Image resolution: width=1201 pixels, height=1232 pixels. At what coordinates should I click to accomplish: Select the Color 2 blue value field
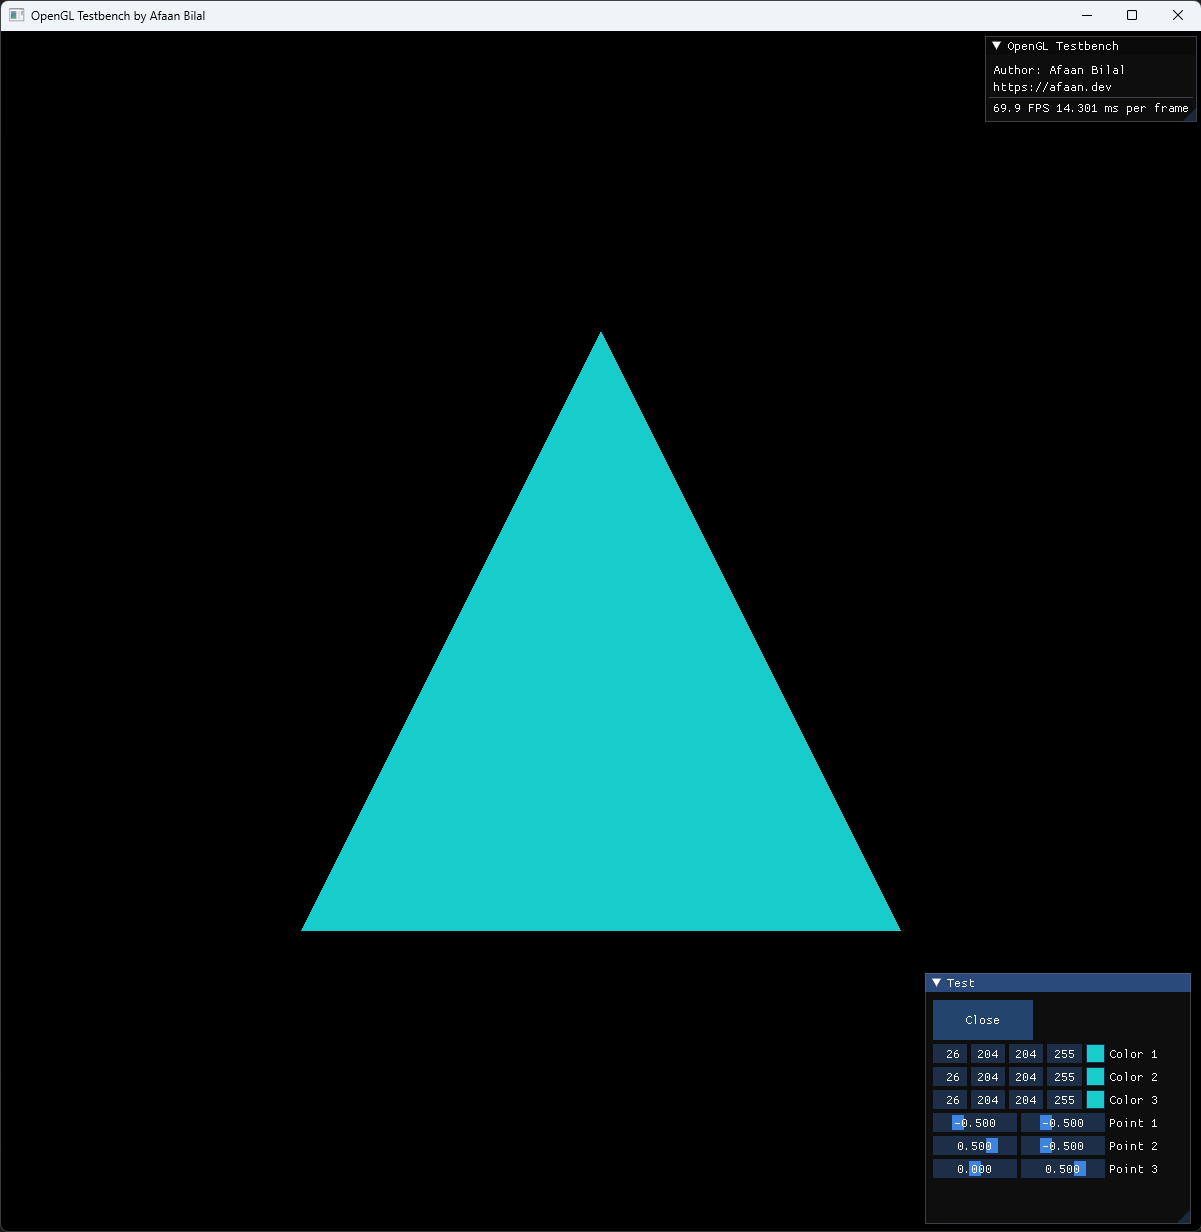point(1026,1077)
